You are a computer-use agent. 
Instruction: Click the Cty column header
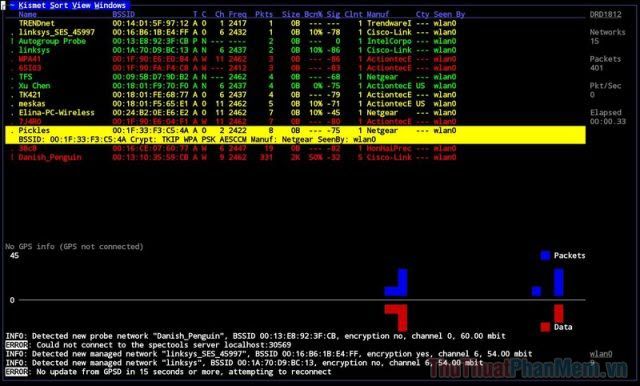(x=422, y=14)
